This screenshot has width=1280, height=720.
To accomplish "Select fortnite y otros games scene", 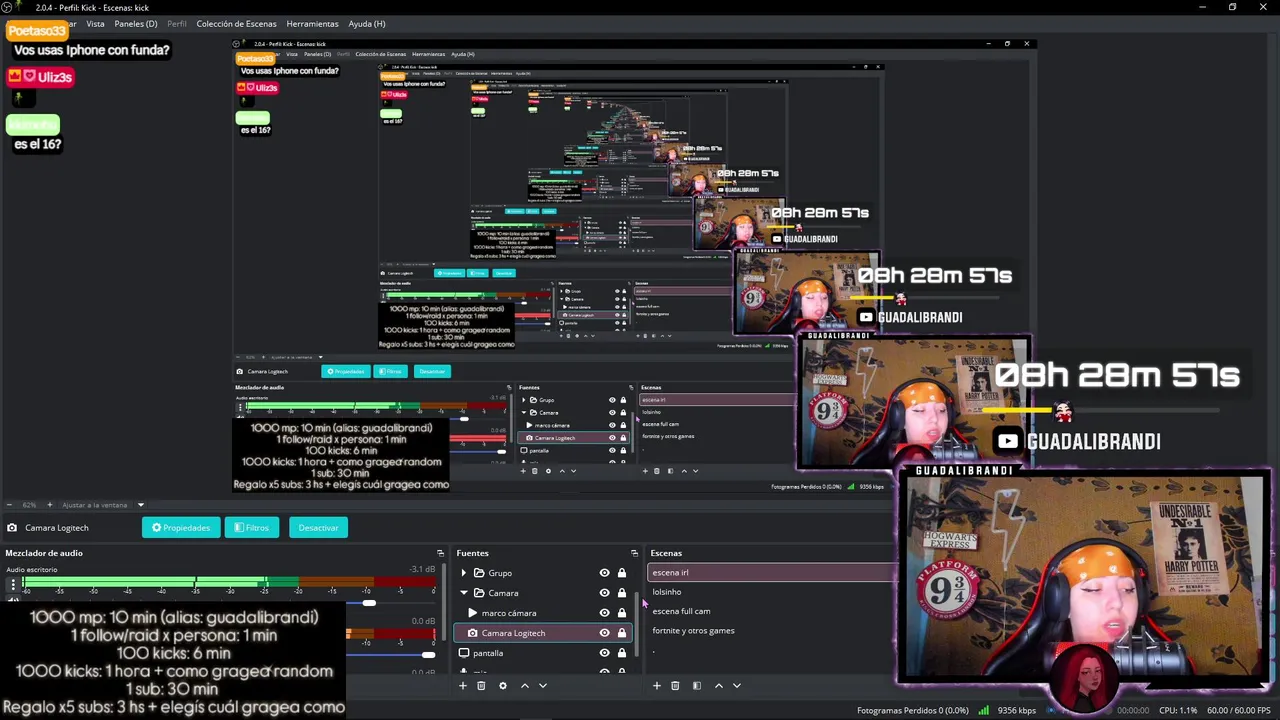I will pos(693,631).
